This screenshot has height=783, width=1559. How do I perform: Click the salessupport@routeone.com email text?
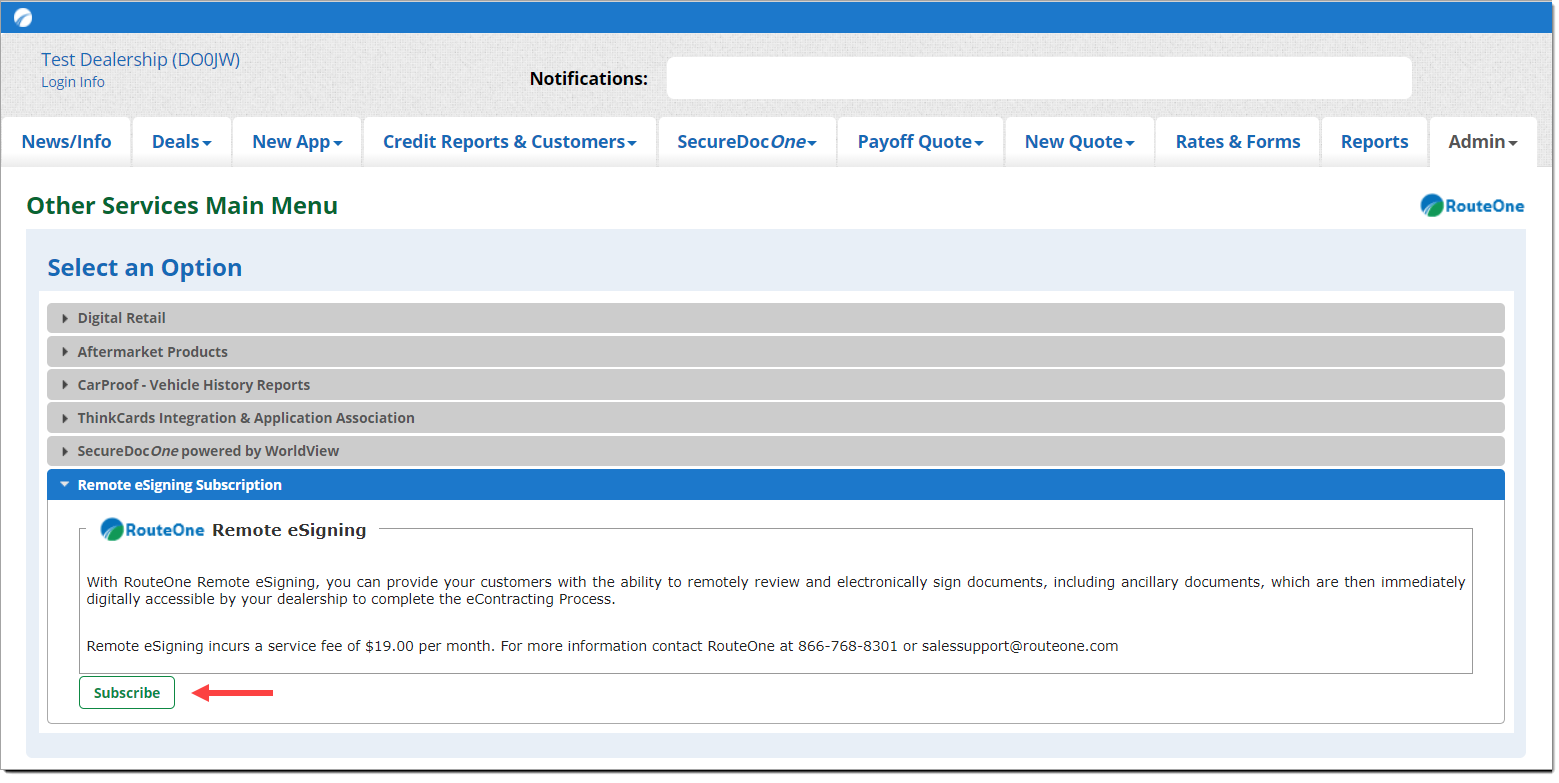[1020, 646]
